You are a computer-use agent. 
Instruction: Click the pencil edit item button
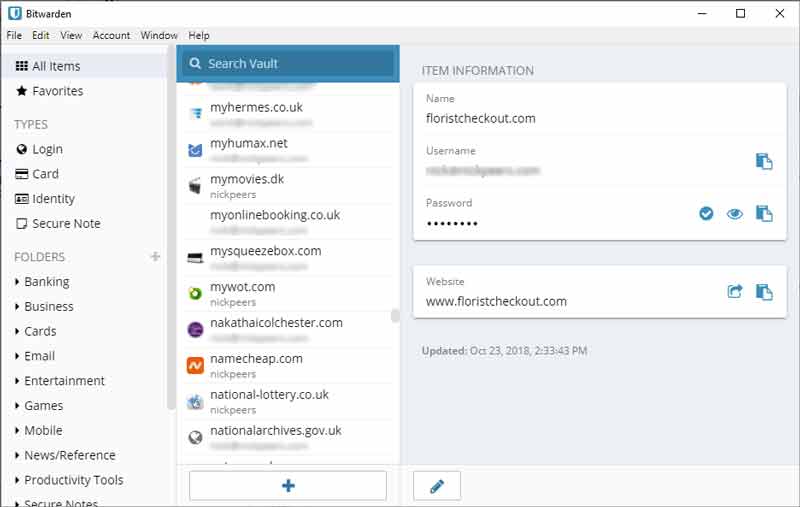coord(437,486)
